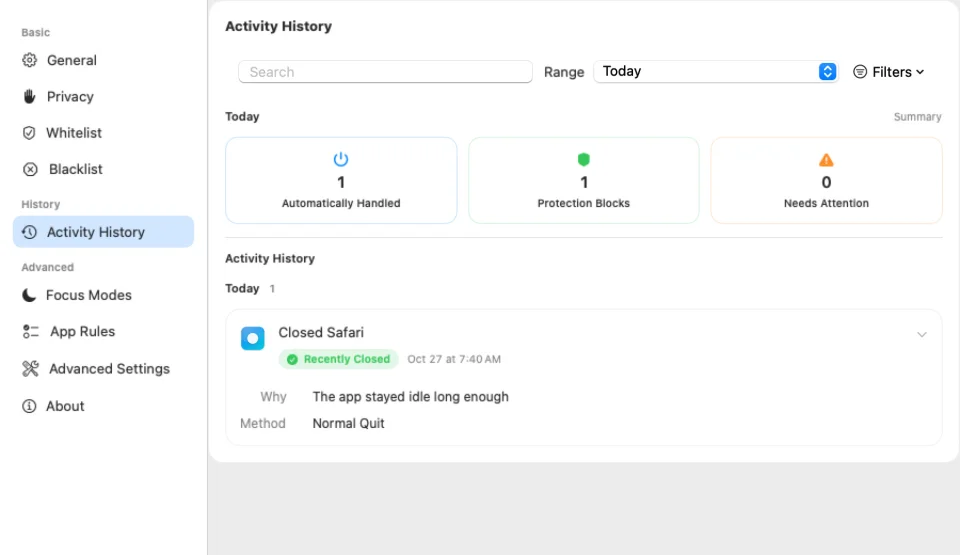Click the Range label text
Viewport: 960px width, 555px height.
click(x=564, y=72)
